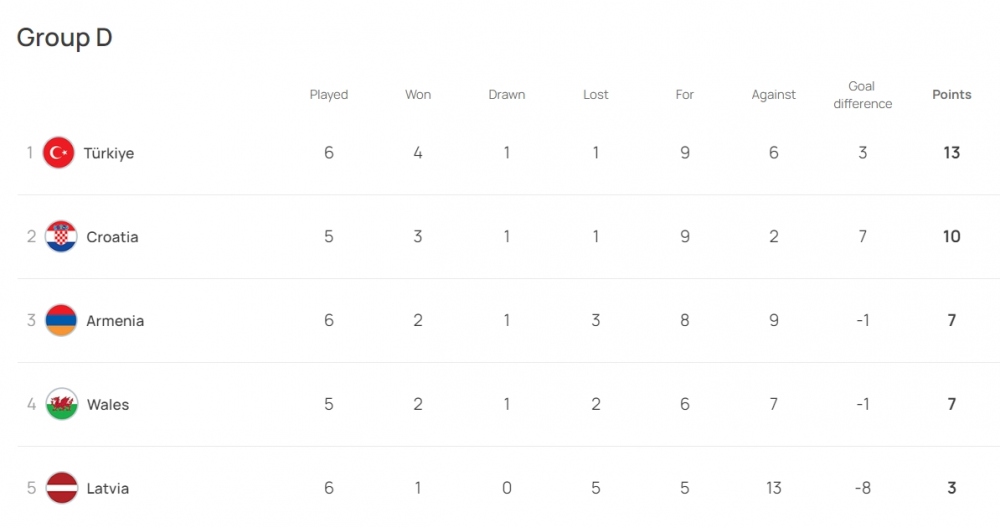The width and height of the screenshot is (1000, 528).
Task: Click Türkiye's 13 points value
Action: coord(951,153)
